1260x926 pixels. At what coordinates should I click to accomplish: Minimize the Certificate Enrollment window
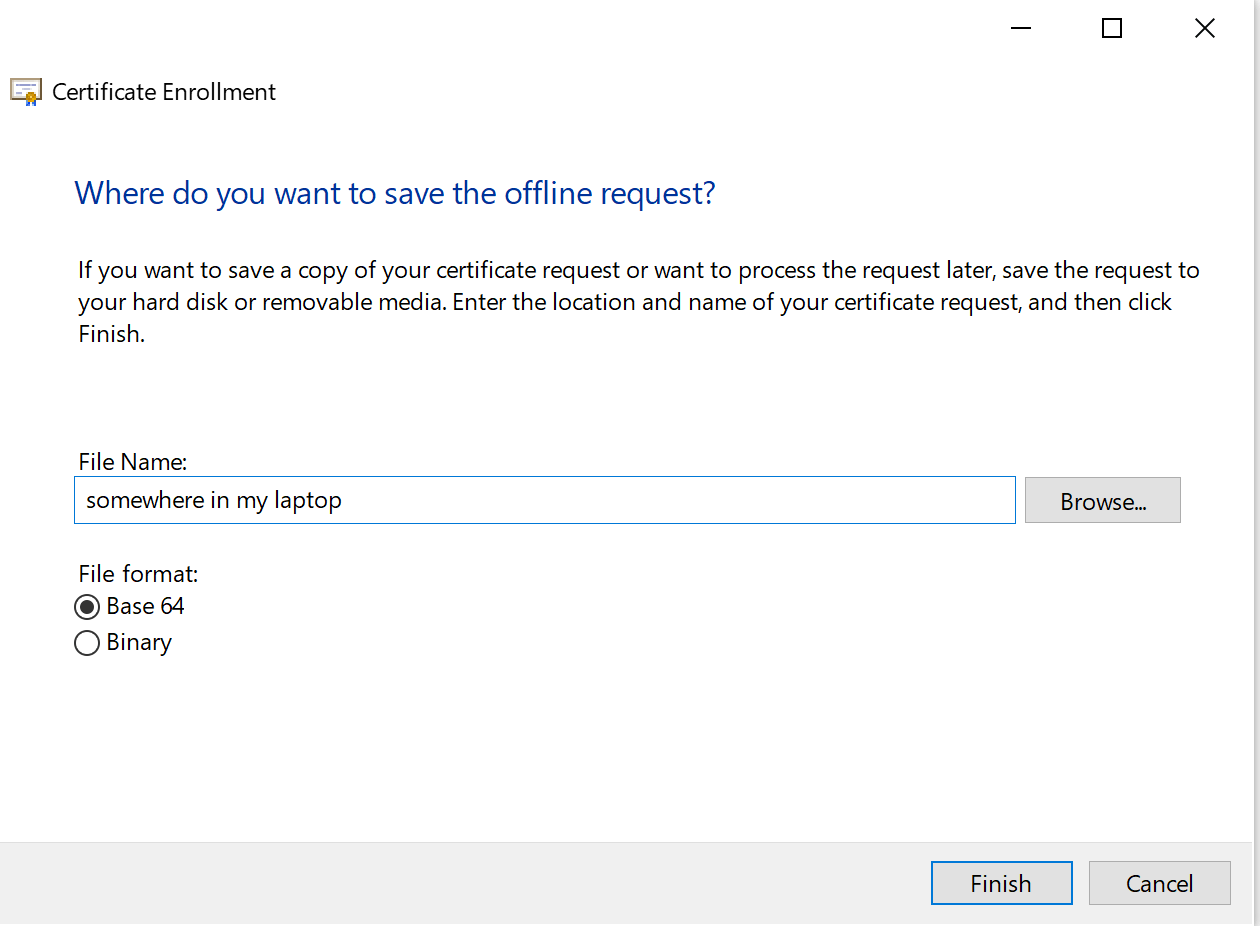pos(1020,29)
